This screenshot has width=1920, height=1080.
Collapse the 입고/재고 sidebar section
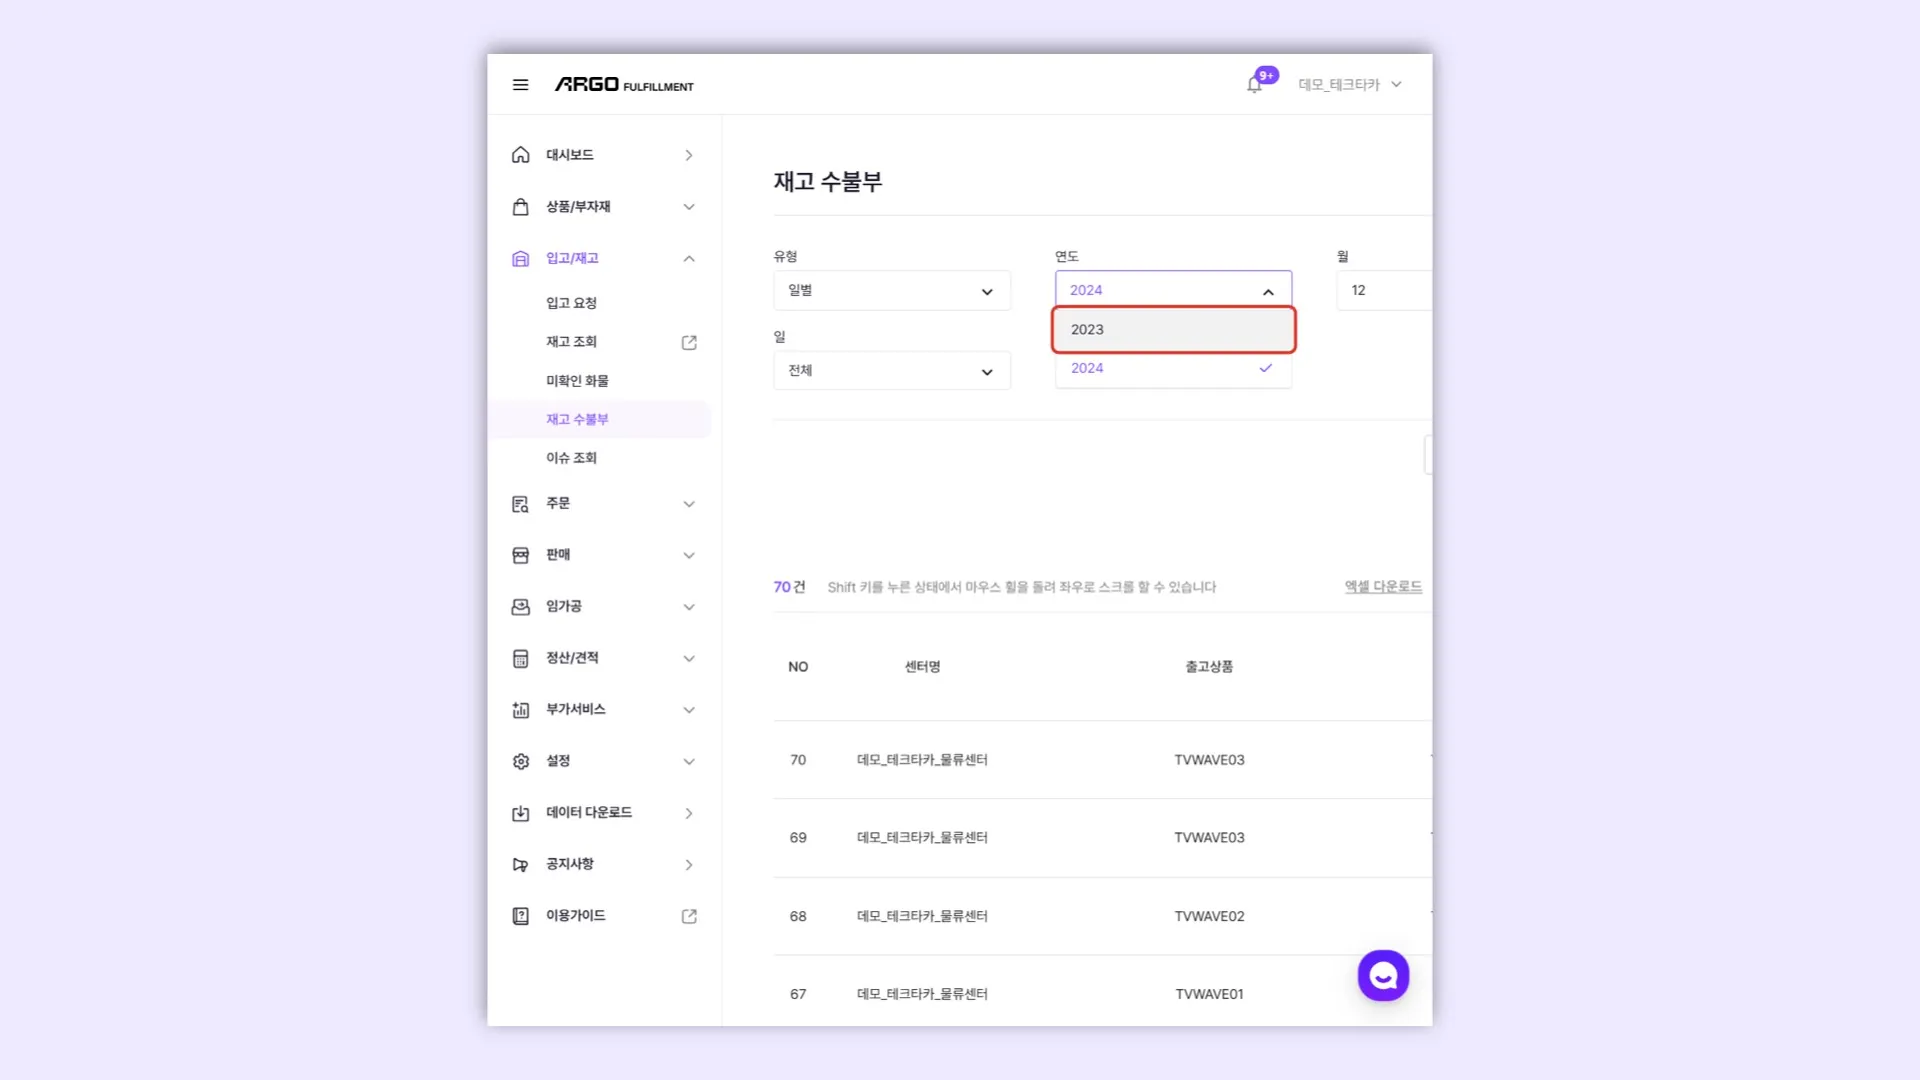689,258
